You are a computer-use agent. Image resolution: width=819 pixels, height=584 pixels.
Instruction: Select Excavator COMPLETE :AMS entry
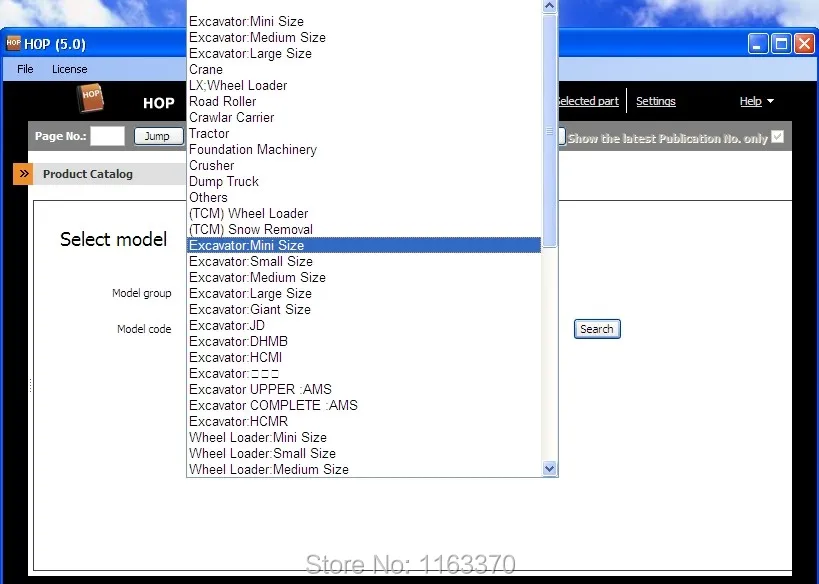click(x=364, y=406)
